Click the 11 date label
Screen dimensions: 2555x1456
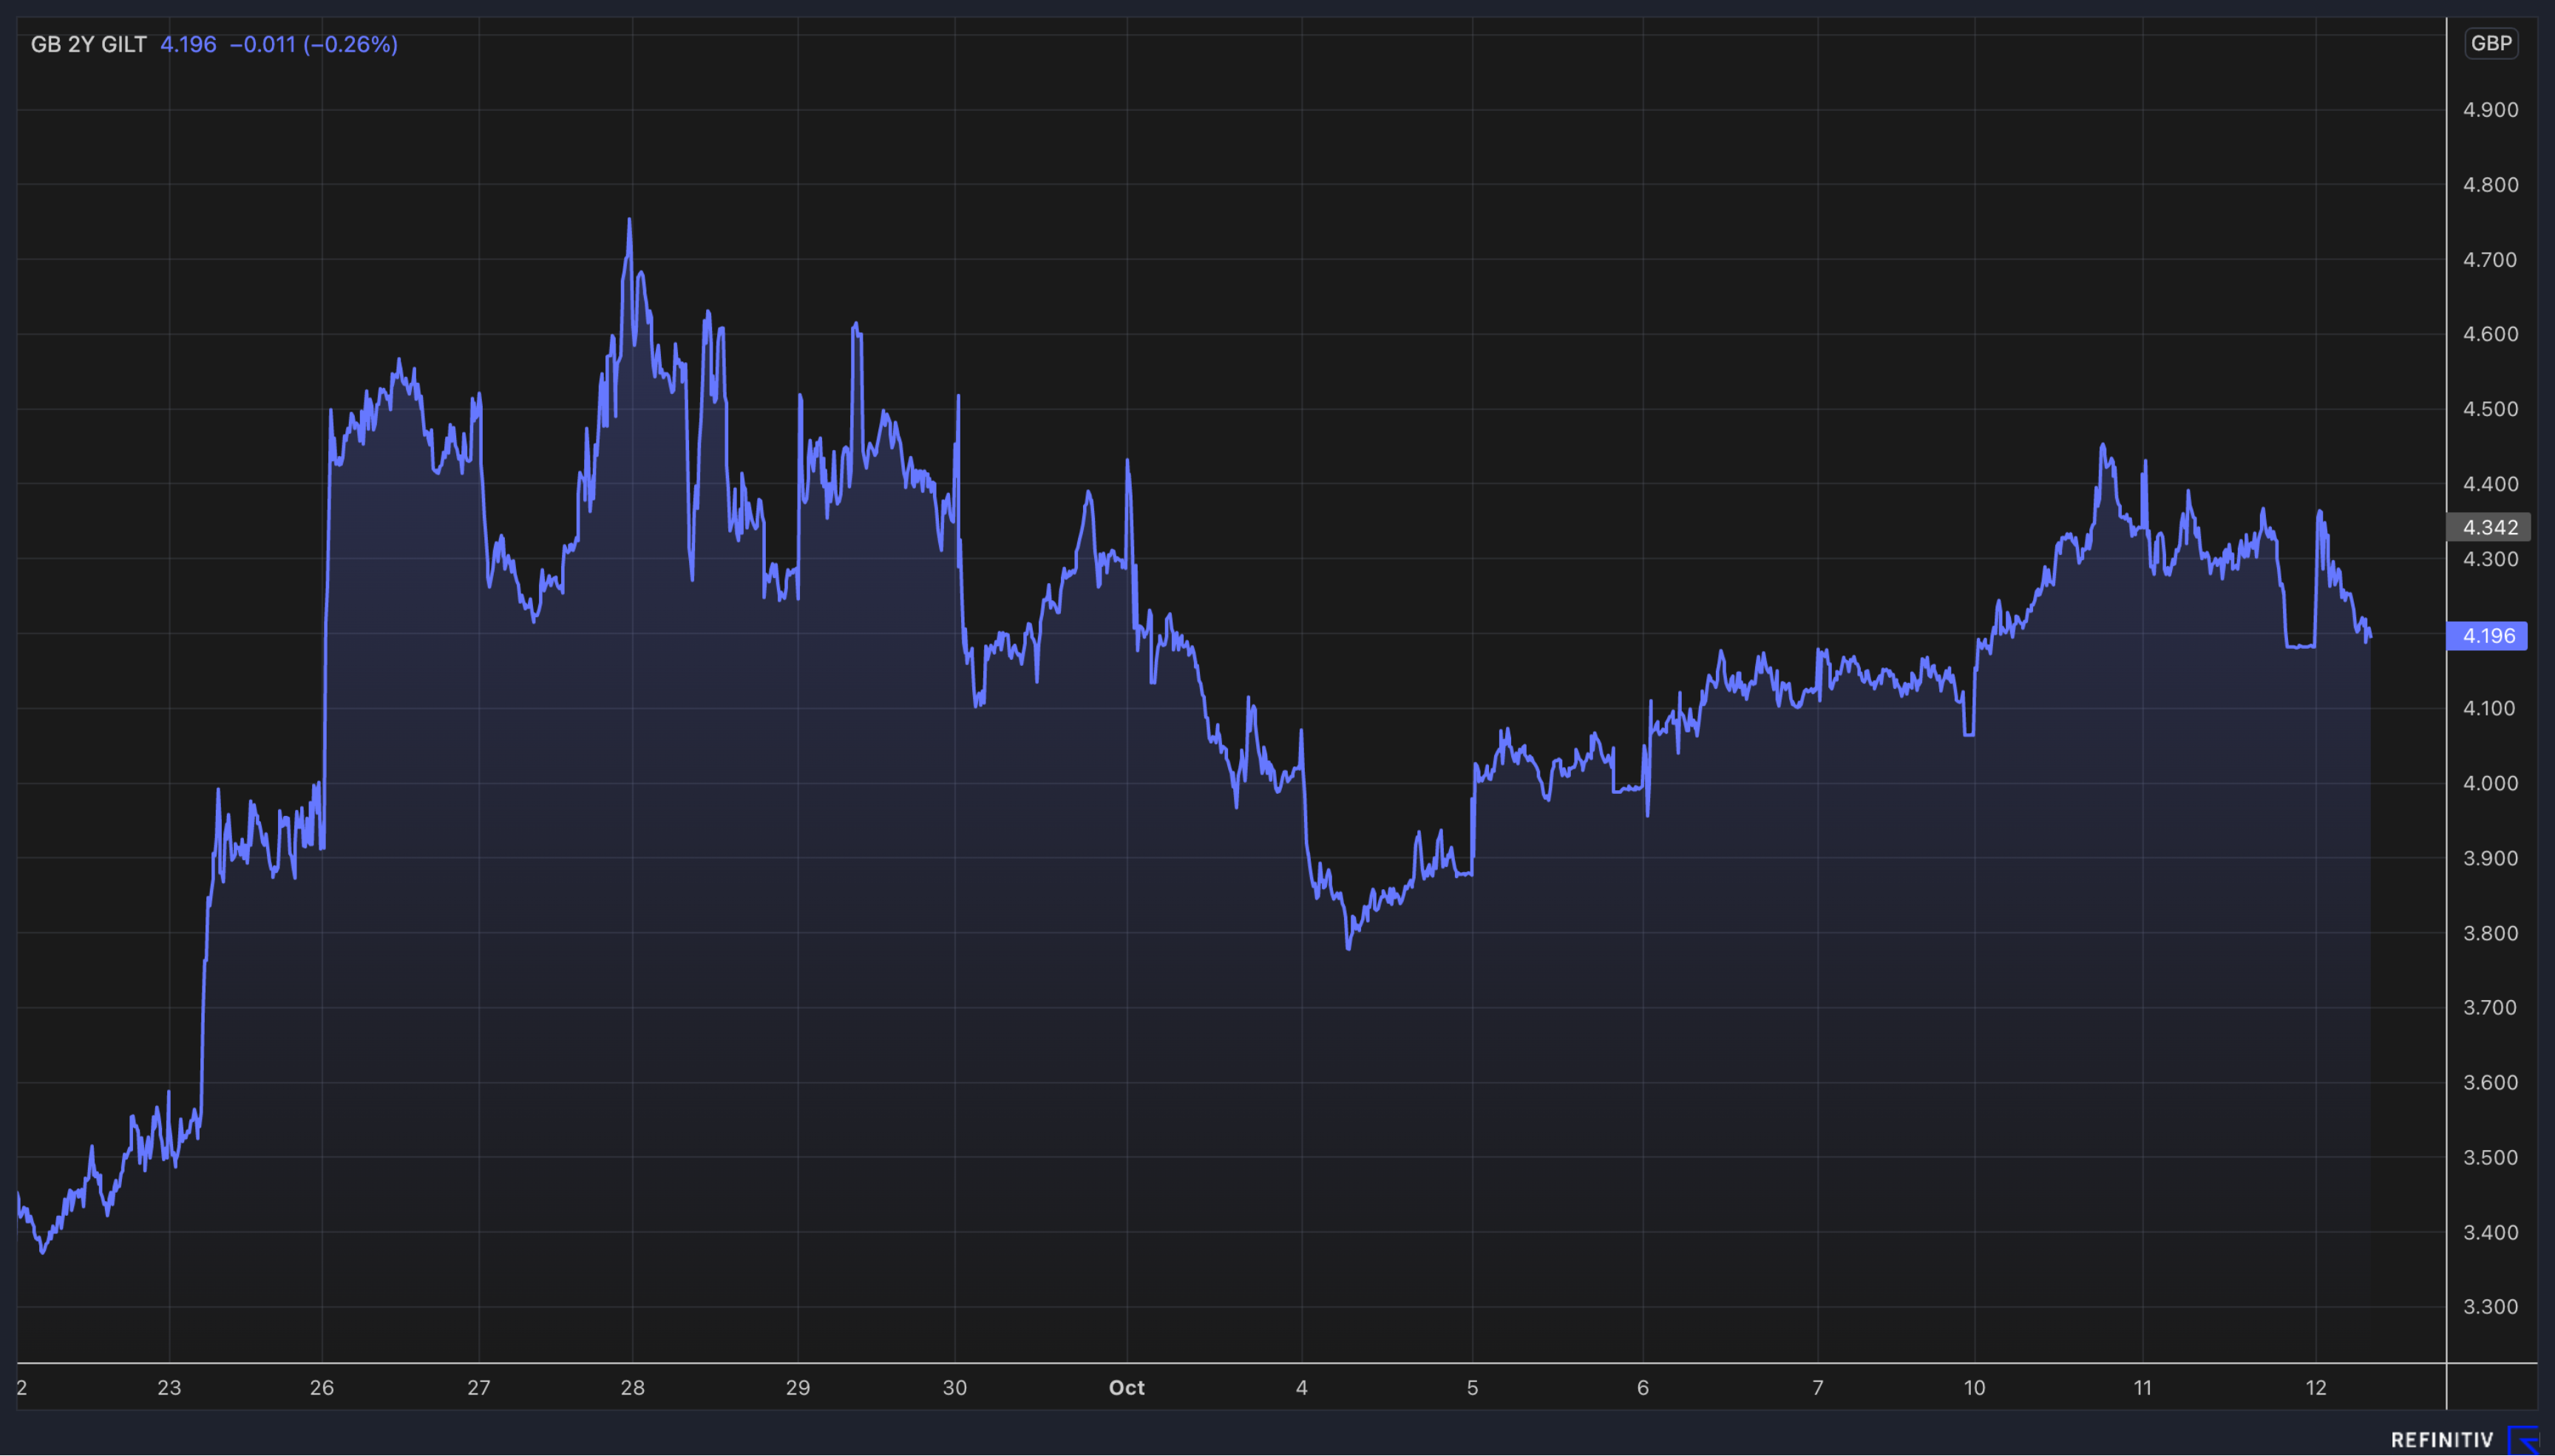pos(2142,1387)
